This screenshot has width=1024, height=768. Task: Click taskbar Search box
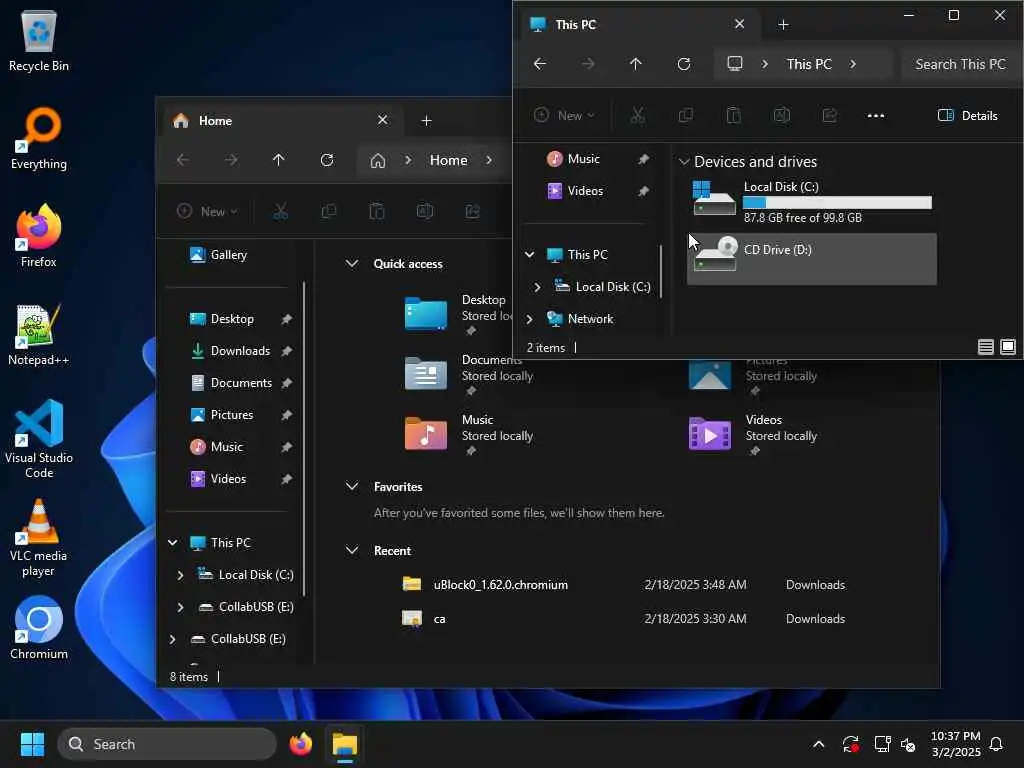pos(167,744)
